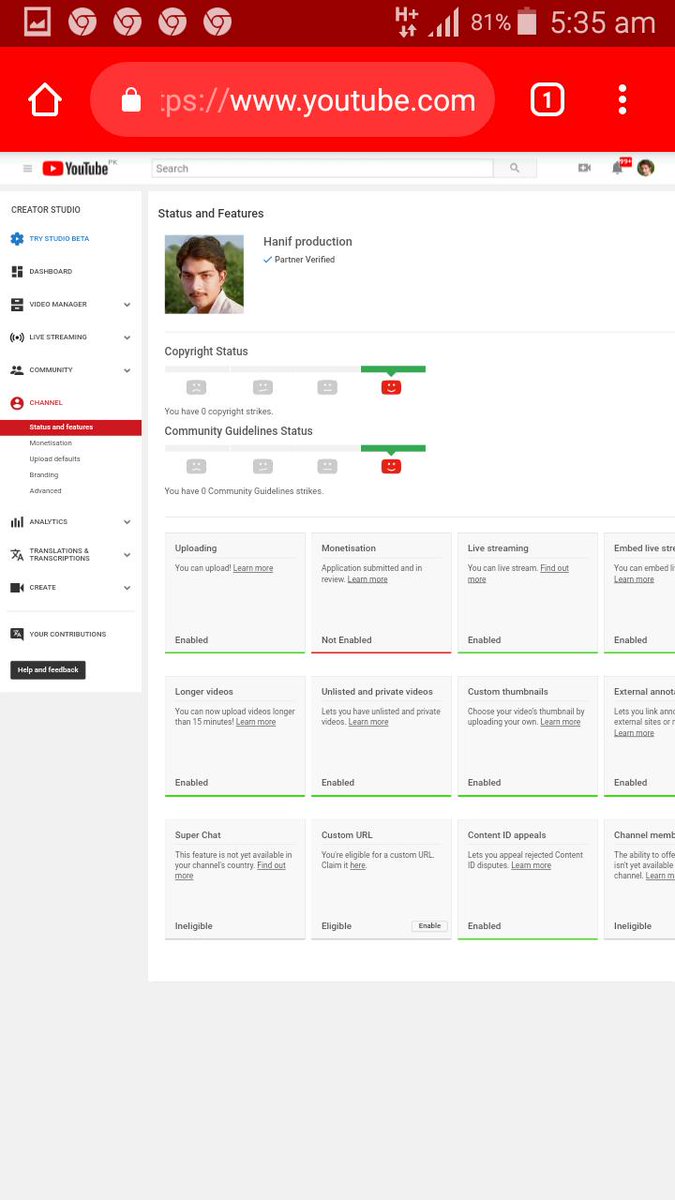Click 'You have 0 Community Guidelines strikes.' text
Viewport: 675px width, 1200px height.
(244, 491)
